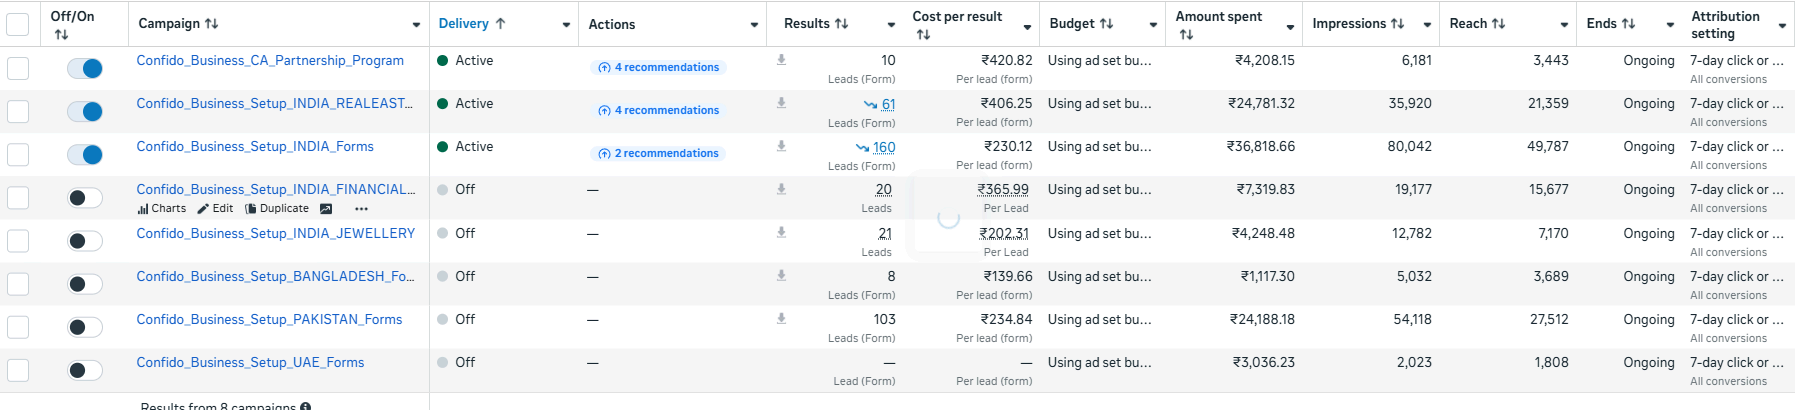The height and width of the screenshot is (410, 1795).
Task: Sort by Ends column arrows
Action: [x=1628, y=24]
